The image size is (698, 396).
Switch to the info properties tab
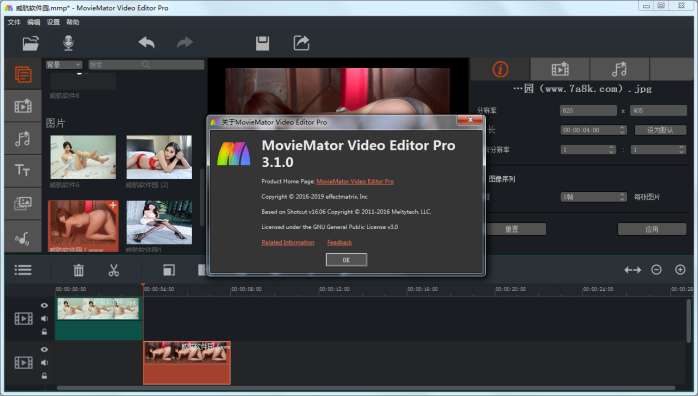click(x=500, y=69)
